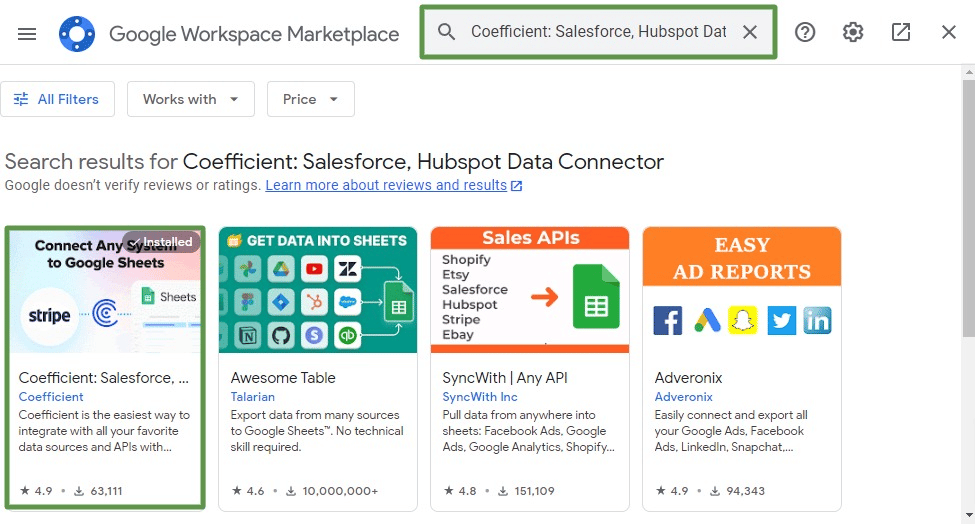Click the Coefficient description text
The width and height of the screenshot is (975, 524).
[x=104, y=431]
